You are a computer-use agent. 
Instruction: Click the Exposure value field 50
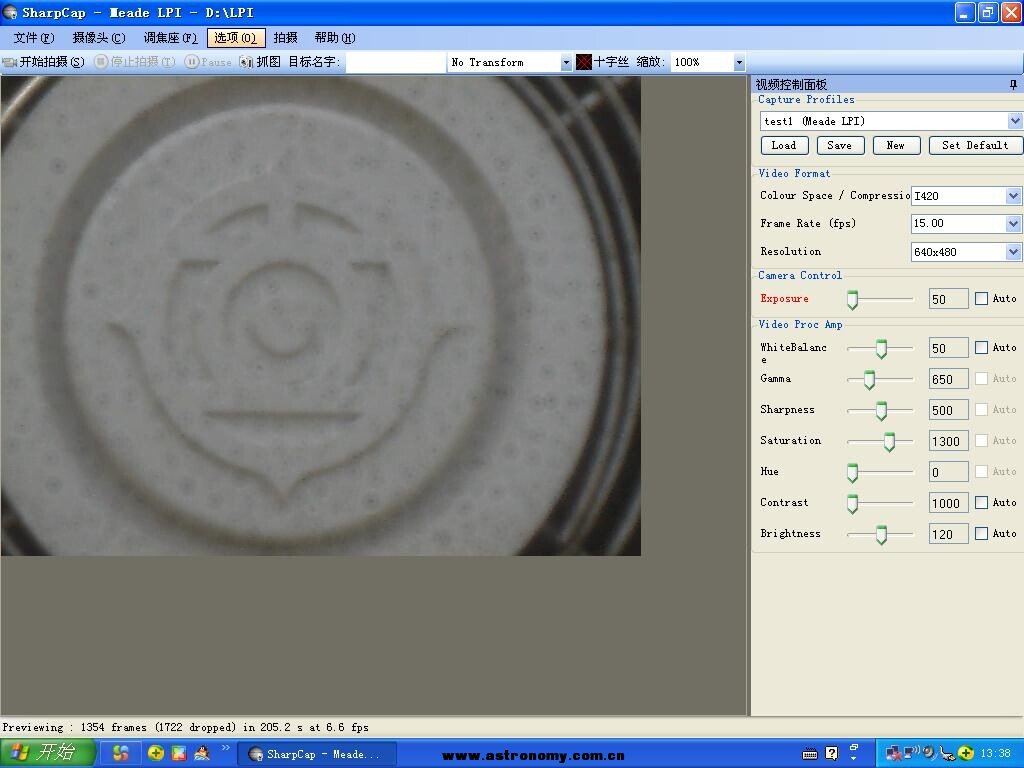[948, 299]
